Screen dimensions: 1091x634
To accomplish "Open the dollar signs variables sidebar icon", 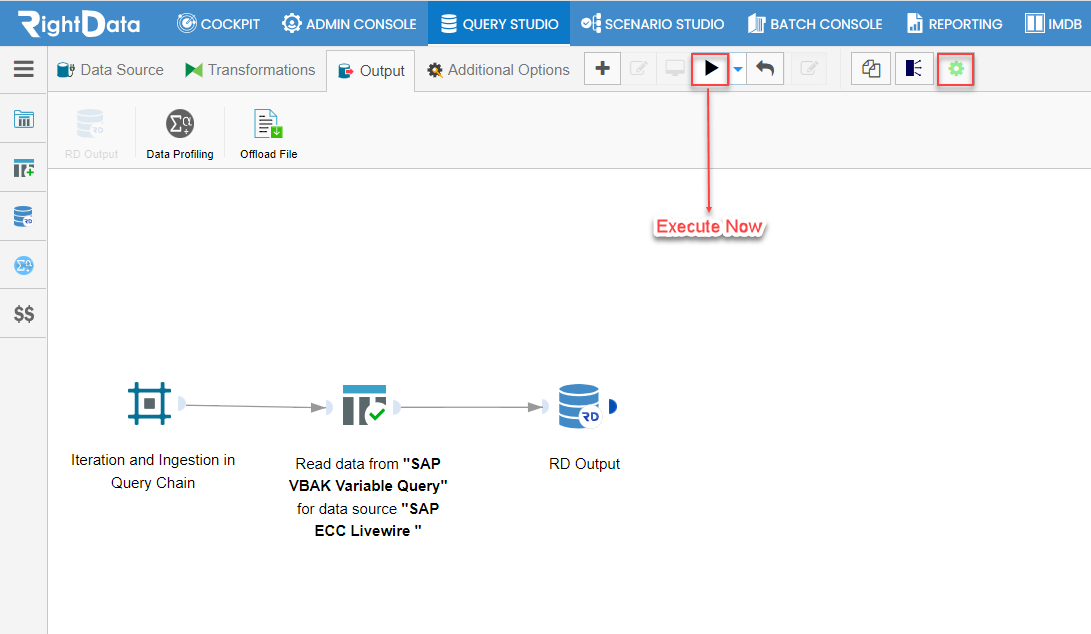I will [x=24, y=314].
